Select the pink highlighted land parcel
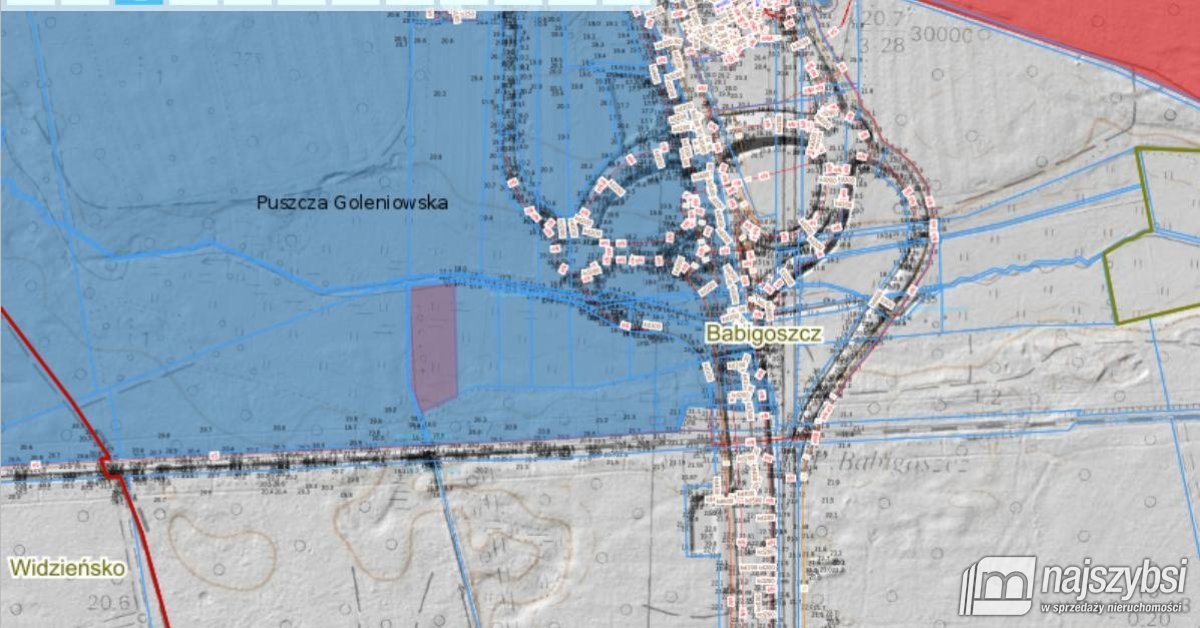 (x=435, y=345)
